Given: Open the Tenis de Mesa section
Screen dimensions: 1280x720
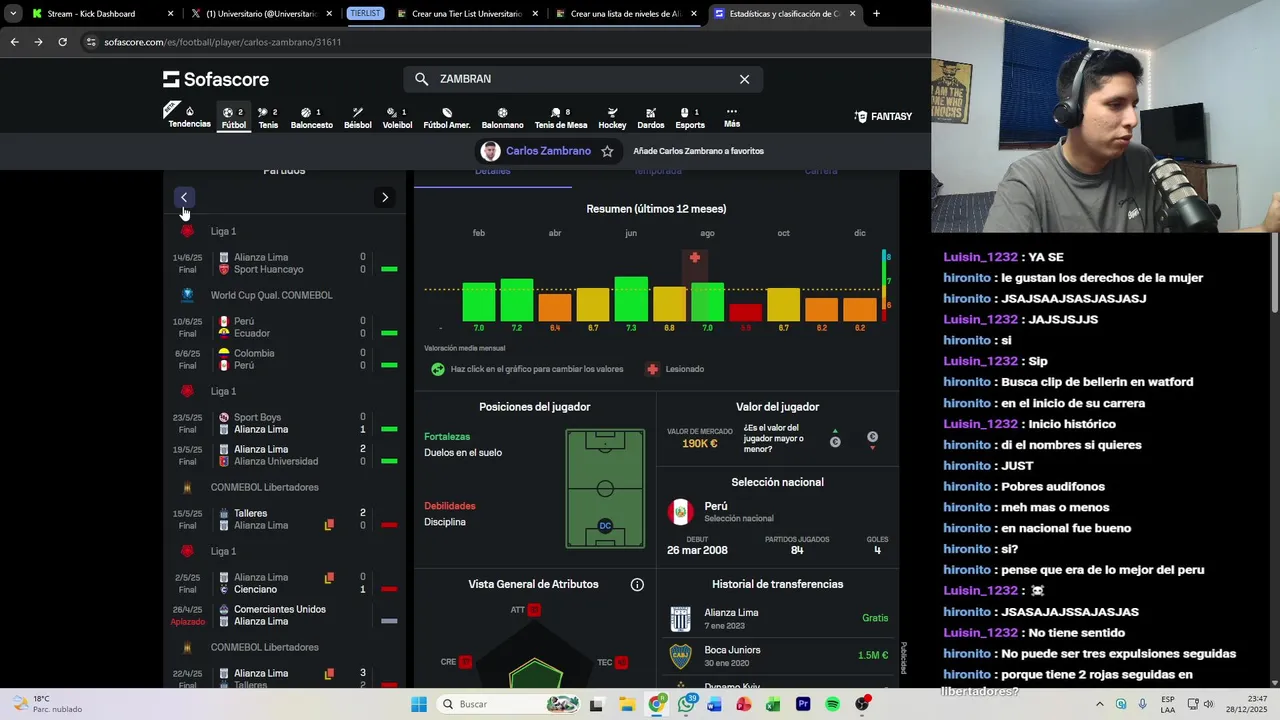Looking at the screenshot, I should 561,117.
